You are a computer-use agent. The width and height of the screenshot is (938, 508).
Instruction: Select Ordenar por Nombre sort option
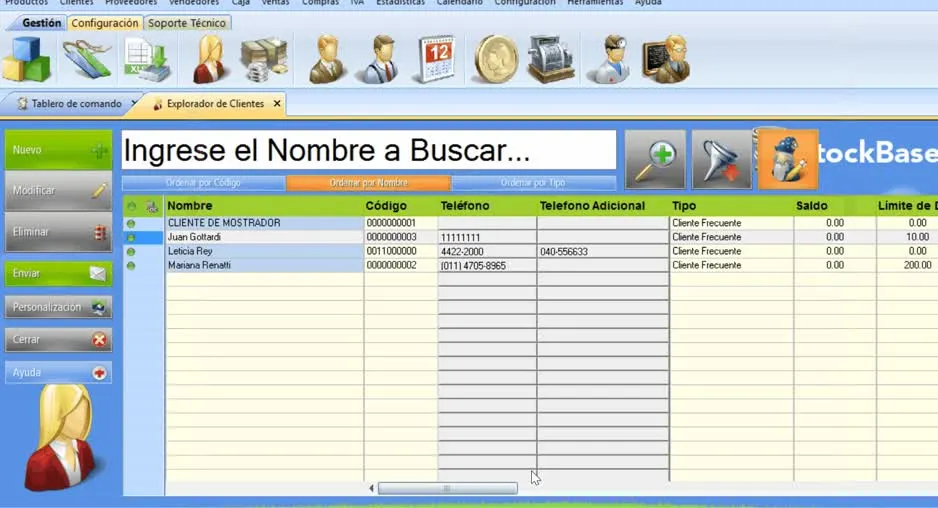[368, 182]
